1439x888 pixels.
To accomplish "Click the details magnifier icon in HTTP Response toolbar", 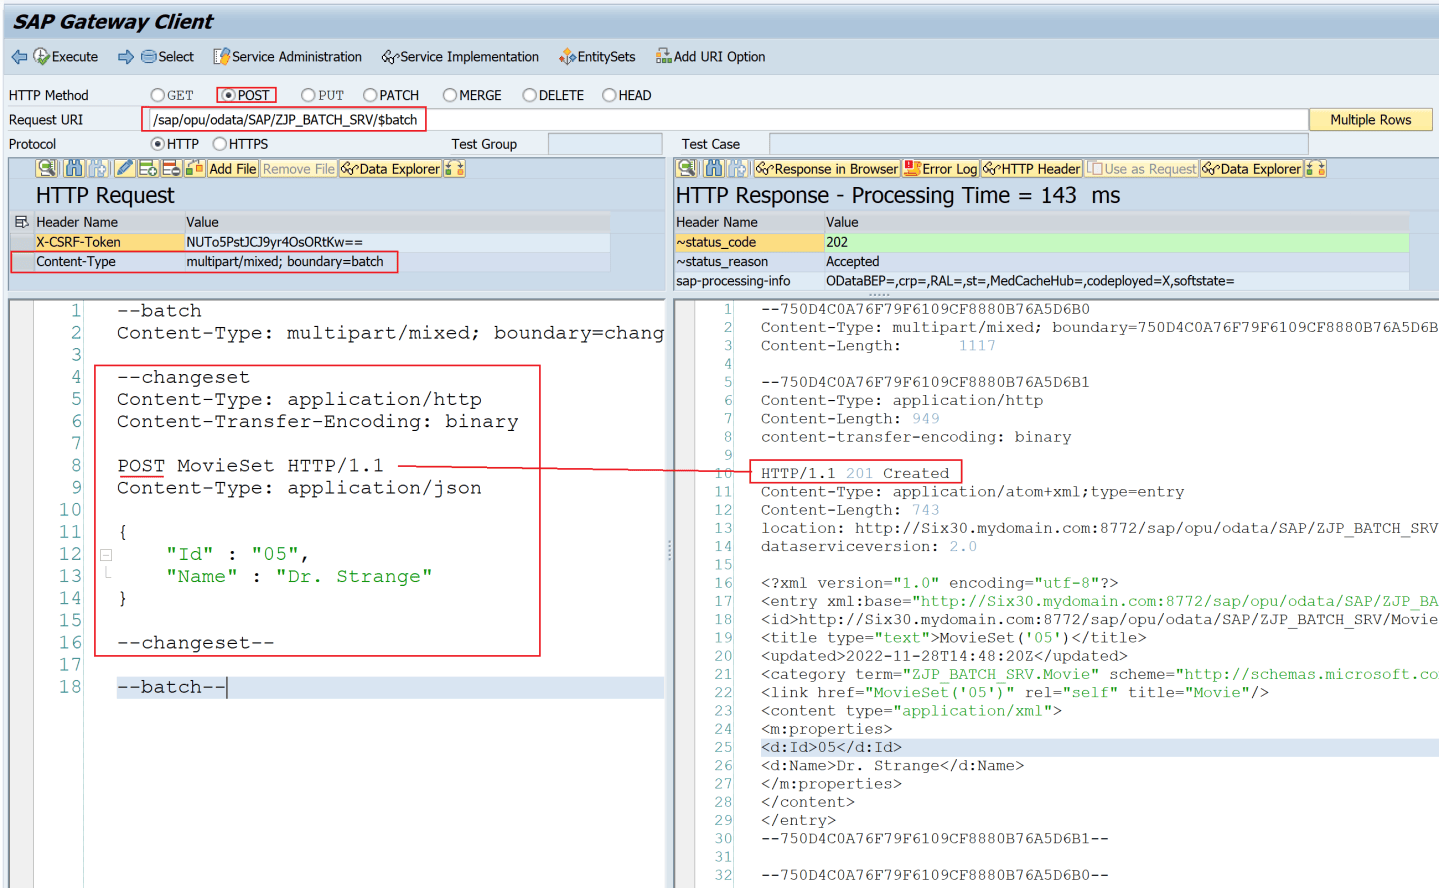I will click(x=687, y=168).
